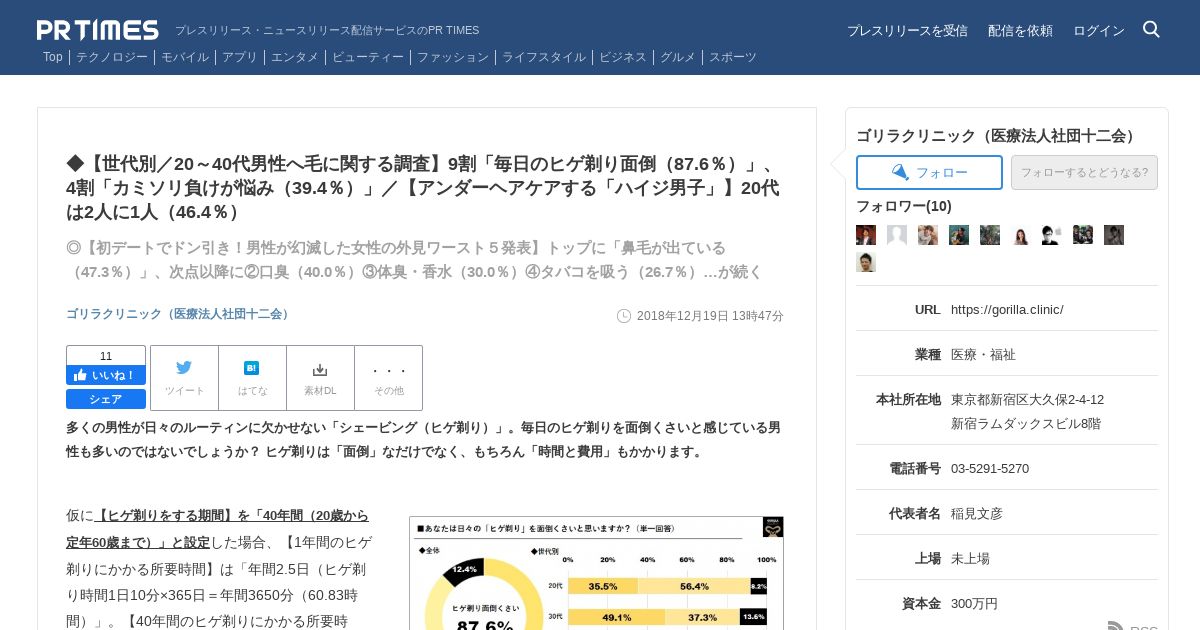Click ログイン link
The image size is (1200, 630).
point(1099,31)
